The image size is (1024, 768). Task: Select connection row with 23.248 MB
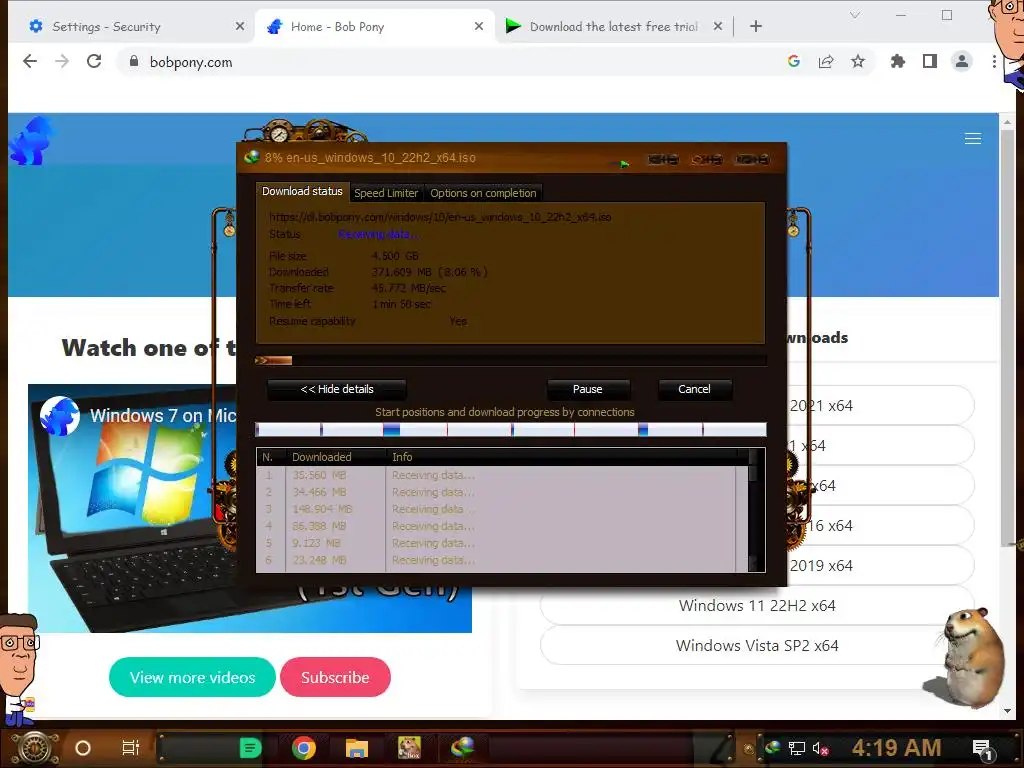click(x=502, y=560)
